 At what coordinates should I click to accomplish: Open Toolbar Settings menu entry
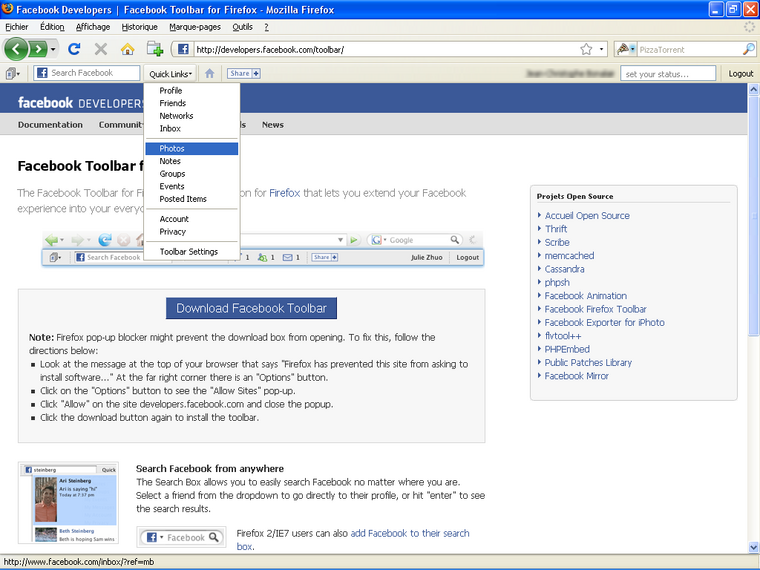click(x=191, y=252)
